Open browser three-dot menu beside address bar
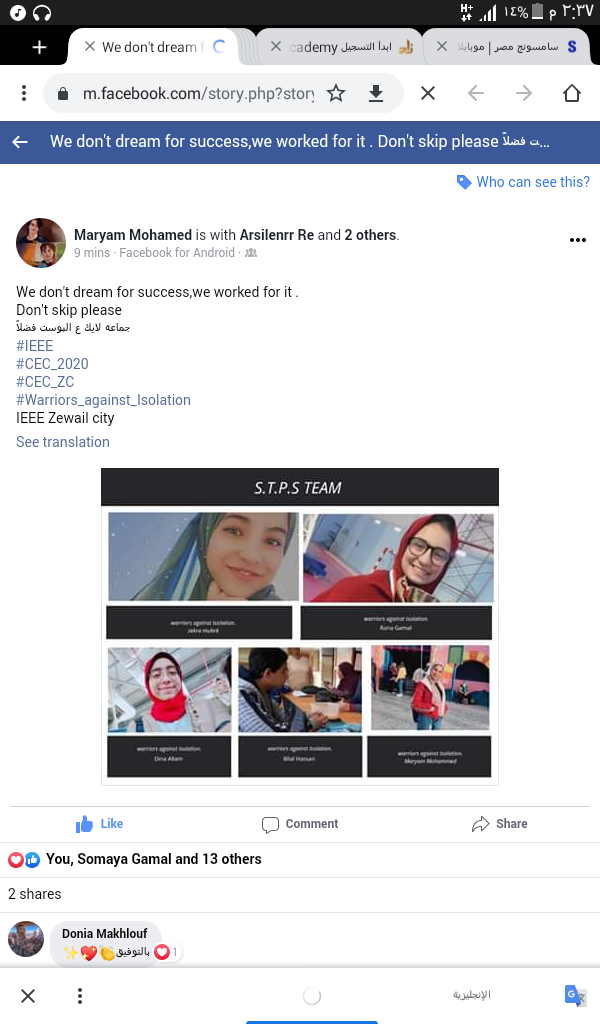600x1024 pixels. [24, 93]
